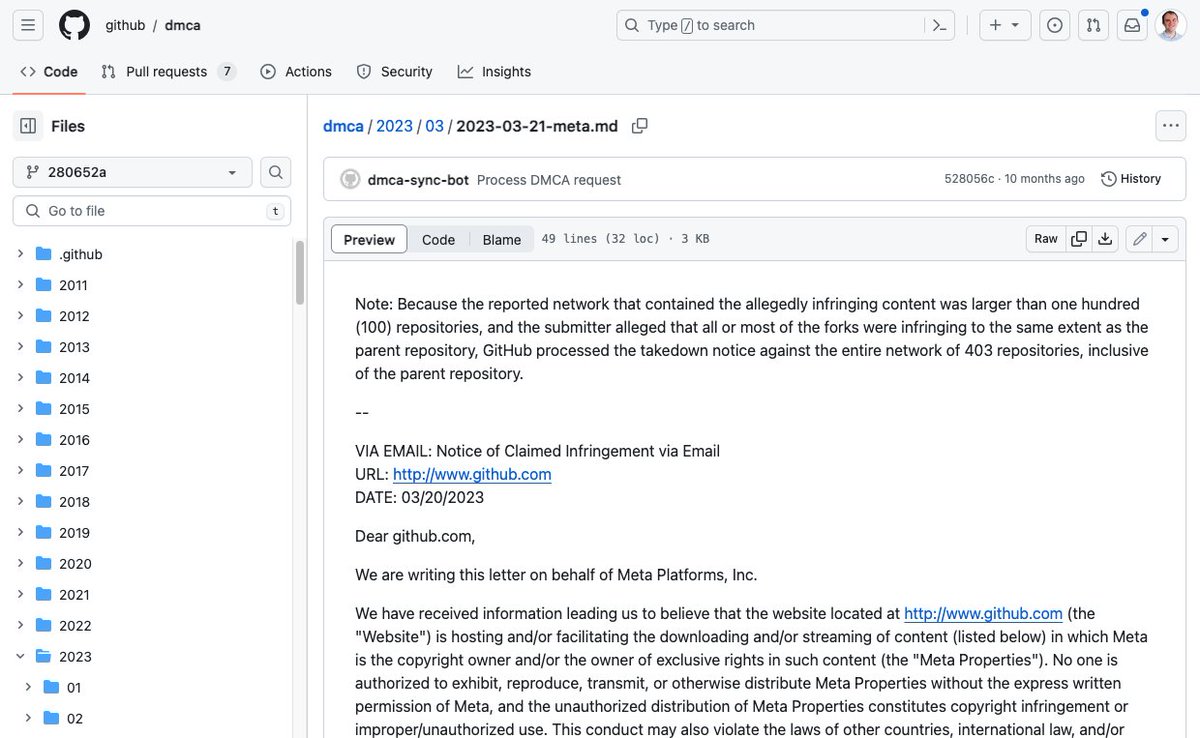The height and width of the screenshot is (738, 1200).
Task: Open the 2016 folder
Action: click(74, 440)
